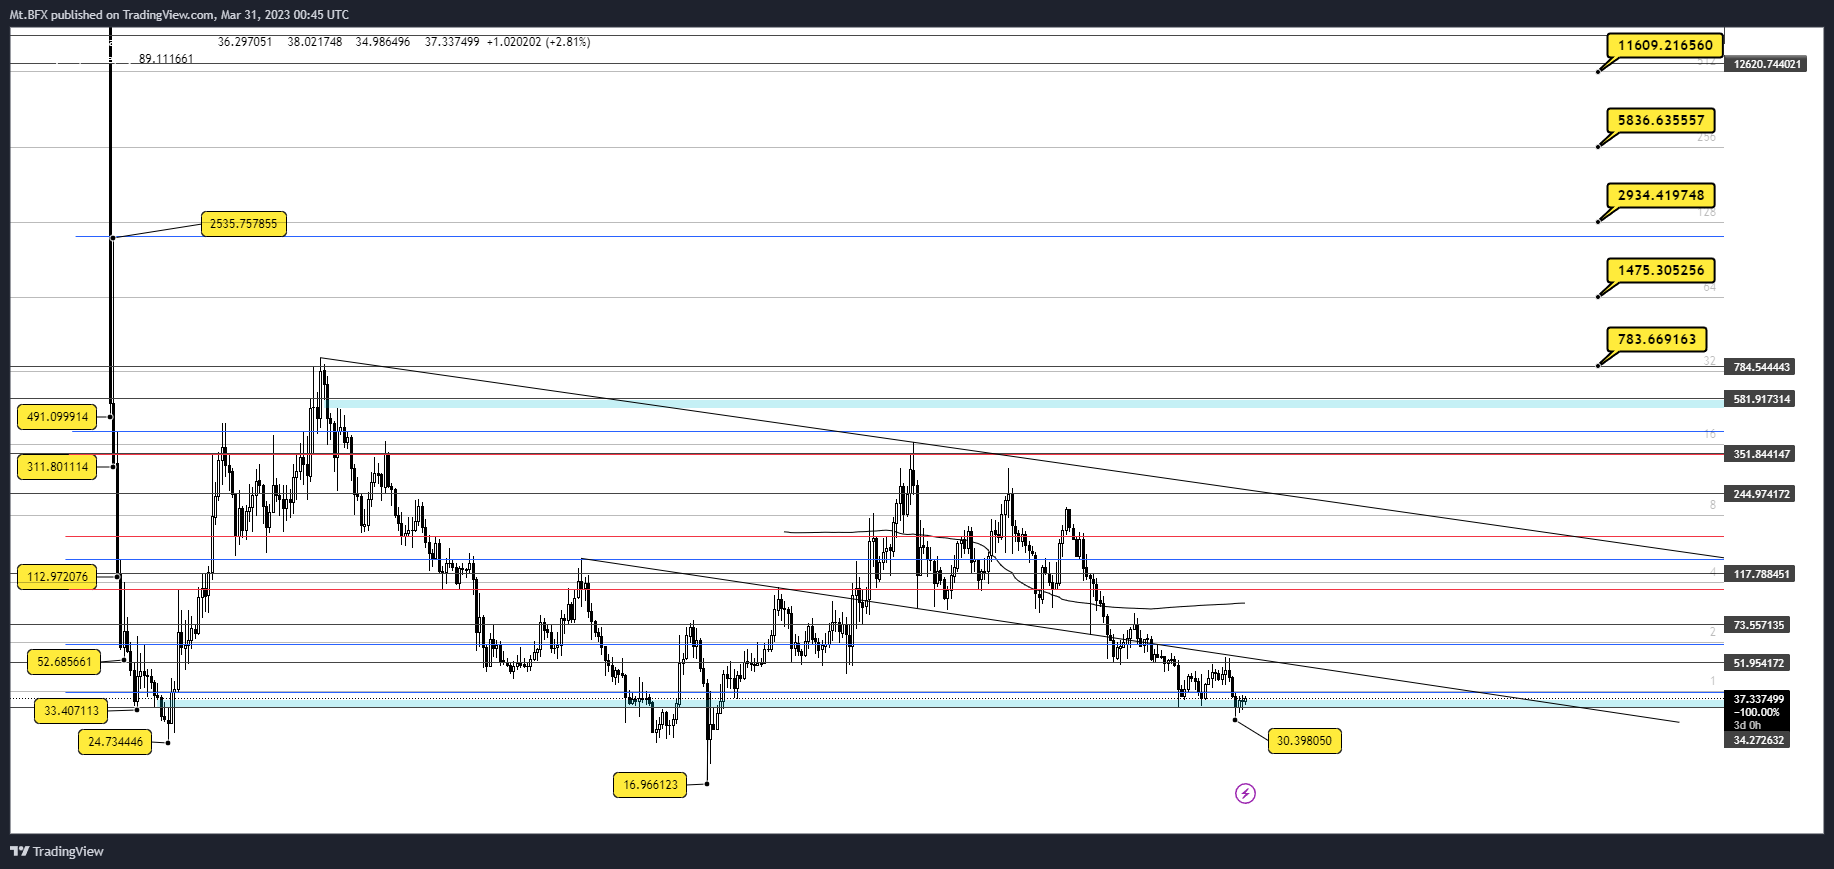Click the 351.844147 price axis tag
The image size is (1834, 869).
click(x=1760, y=454)
